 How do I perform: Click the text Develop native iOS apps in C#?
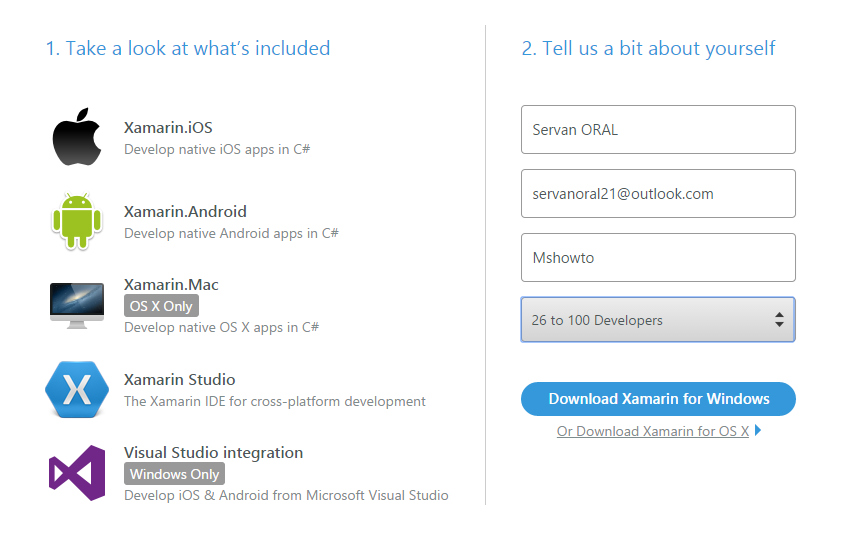tap(217, 149)
